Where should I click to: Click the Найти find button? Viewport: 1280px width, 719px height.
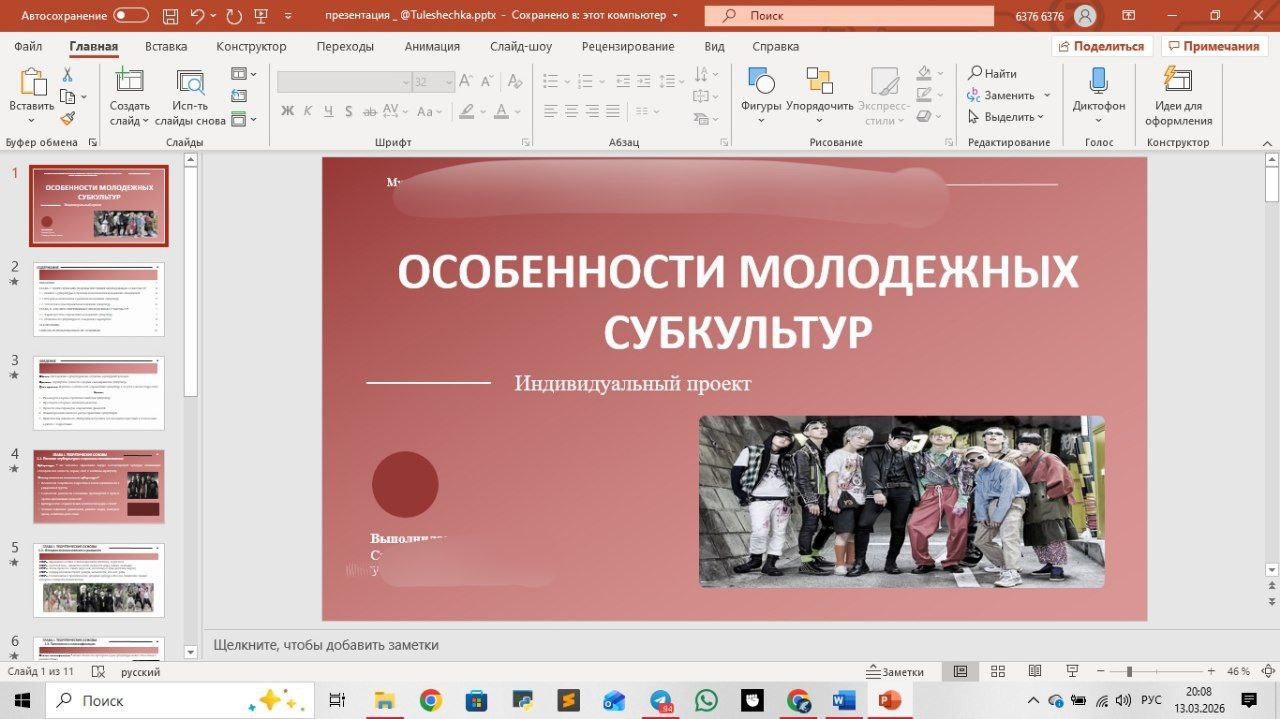[x=992, y=73]
